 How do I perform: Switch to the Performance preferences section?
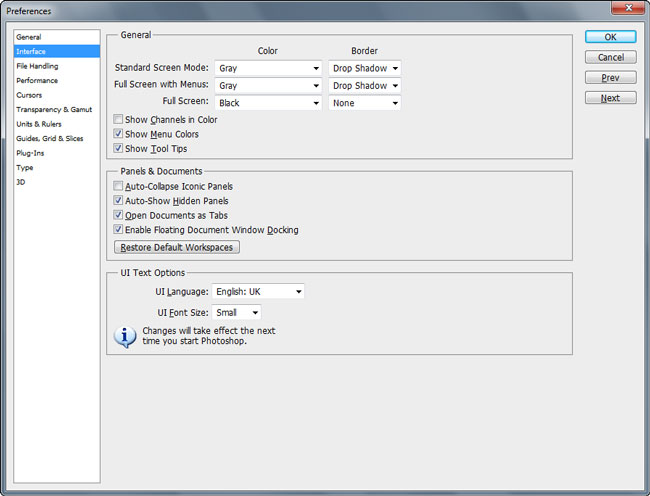pyautogui.click(x=37, y=81)
